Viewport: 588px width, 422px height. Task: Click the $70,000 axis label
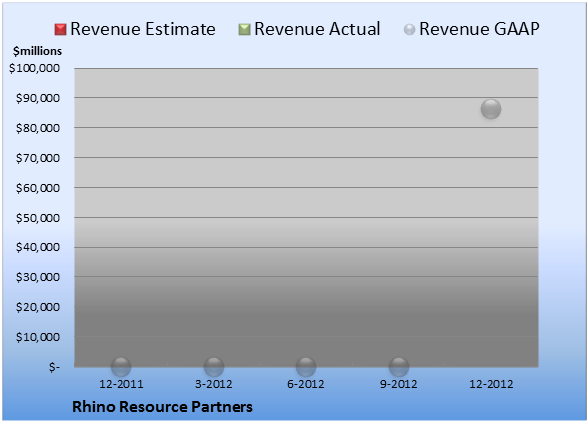tap(38, 158)
